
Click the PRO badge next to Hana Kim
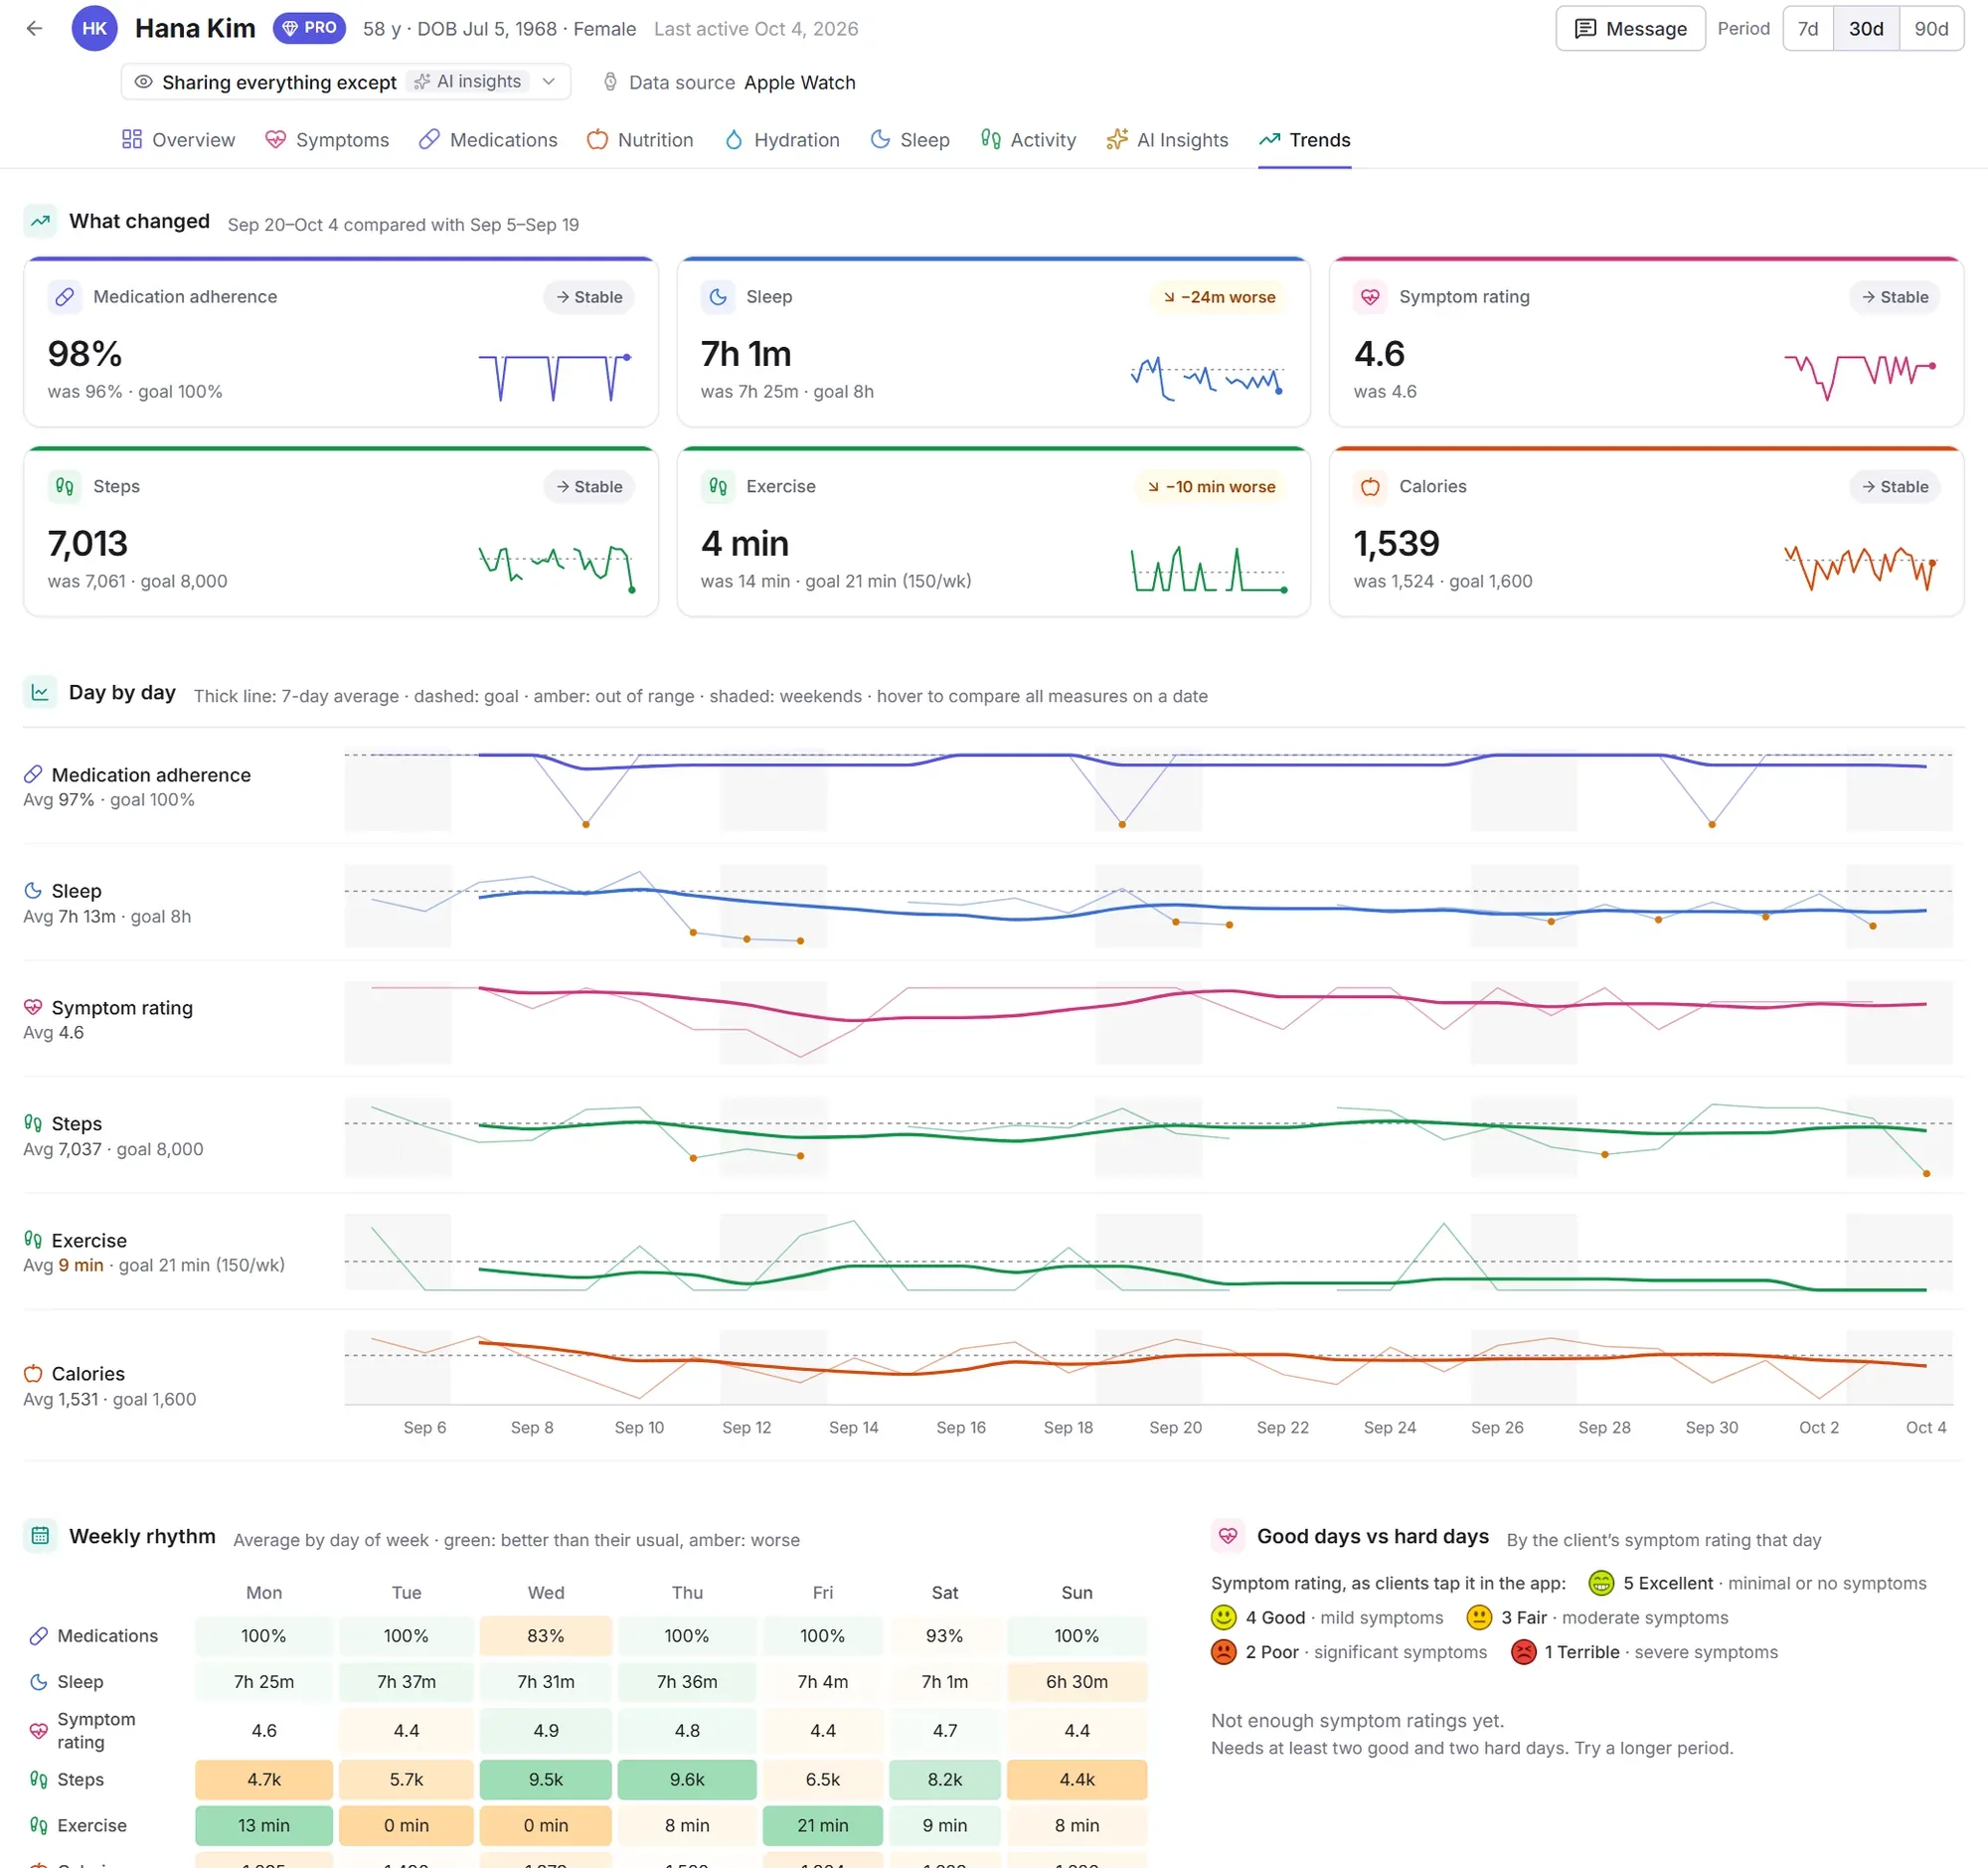(309, 28)
